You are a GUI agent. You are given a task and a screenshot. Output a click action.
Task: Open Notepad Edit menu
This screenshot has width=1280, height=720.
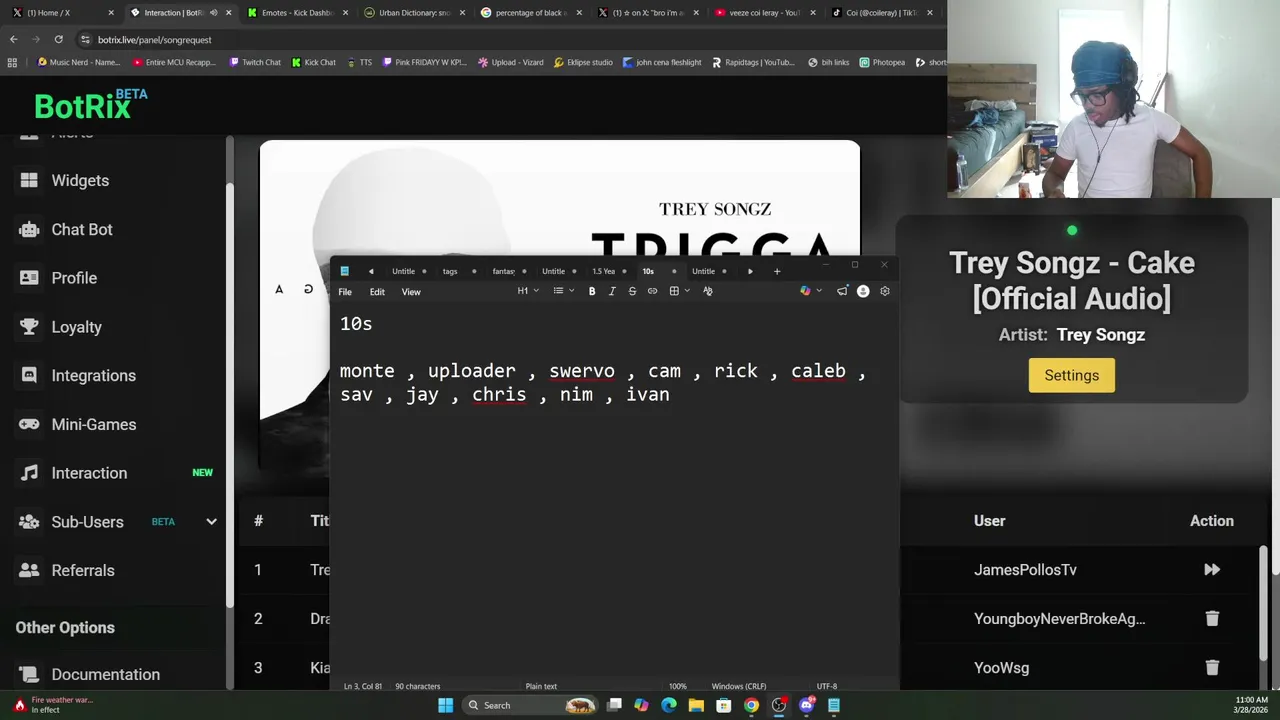coord(377,292)
